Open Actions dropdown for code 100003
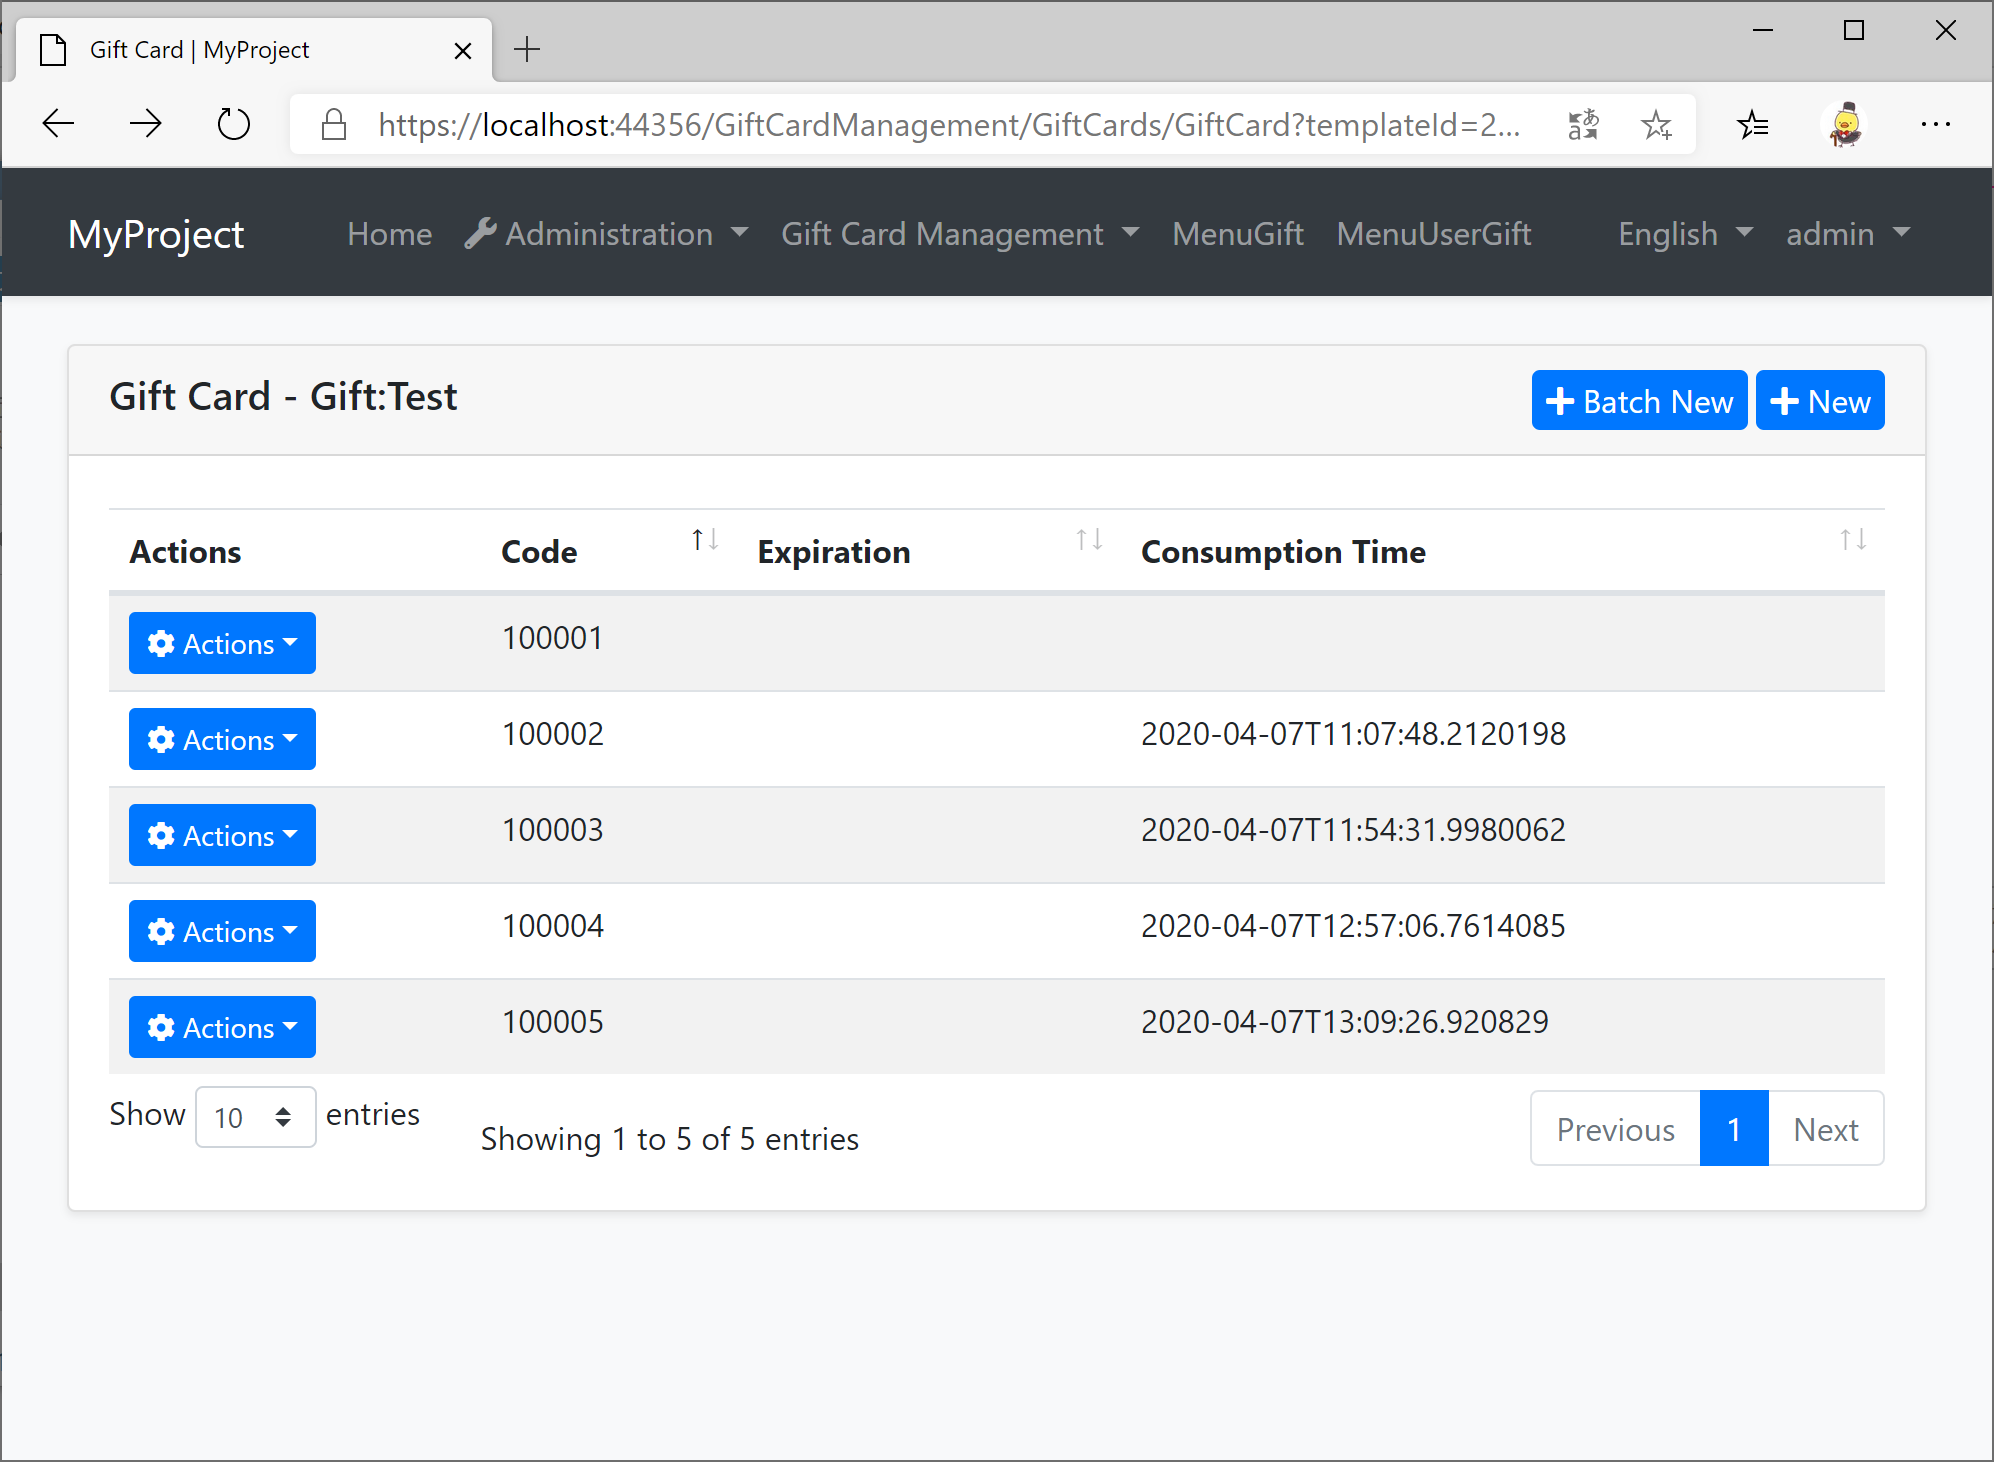This screenshot has height=1462, width=1994. 222,835
